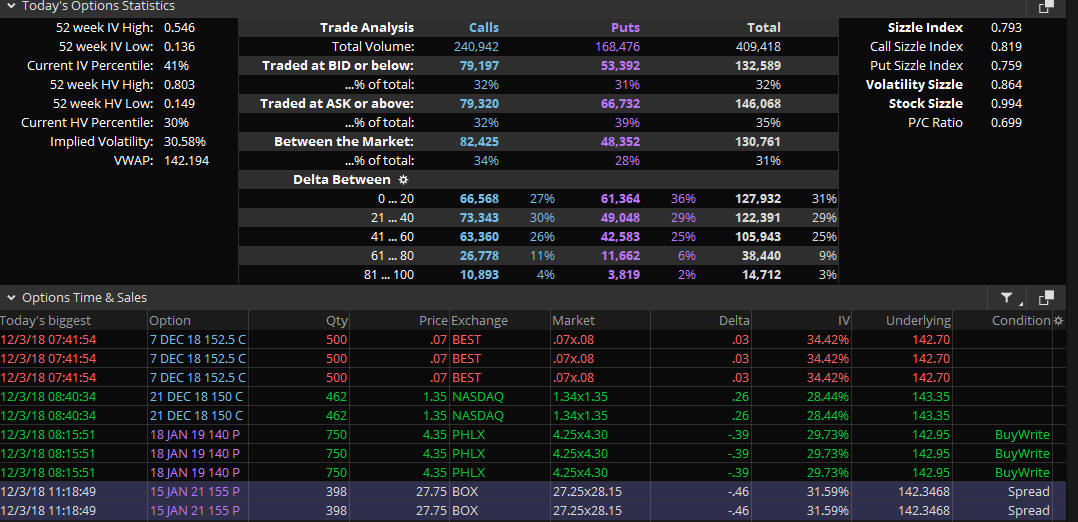
Task: Click the Time & Sales filter icon
Action: [1008, 298]
